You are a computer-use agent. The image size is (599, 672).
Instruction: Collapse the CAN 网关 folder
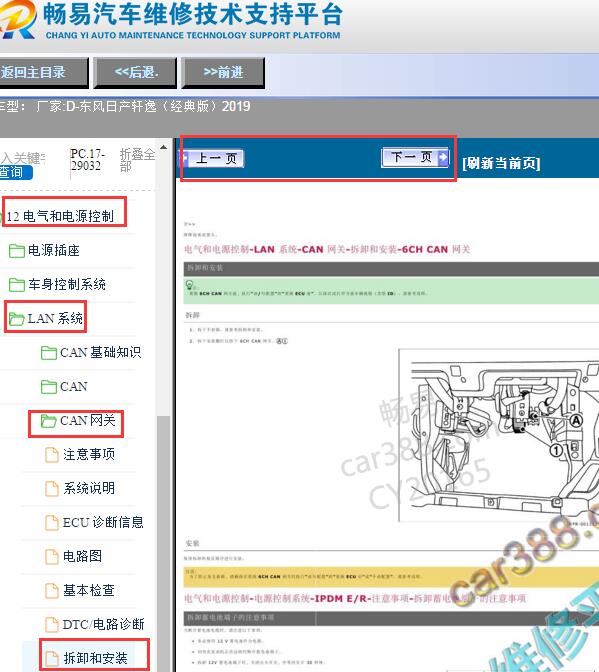(88, 420)
